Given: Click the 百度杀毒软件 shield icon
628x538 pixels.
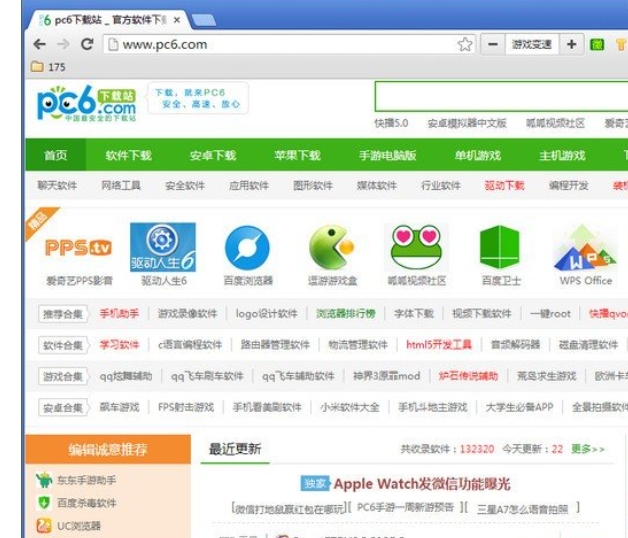Looking at the screenshot, I should [44, 502].
